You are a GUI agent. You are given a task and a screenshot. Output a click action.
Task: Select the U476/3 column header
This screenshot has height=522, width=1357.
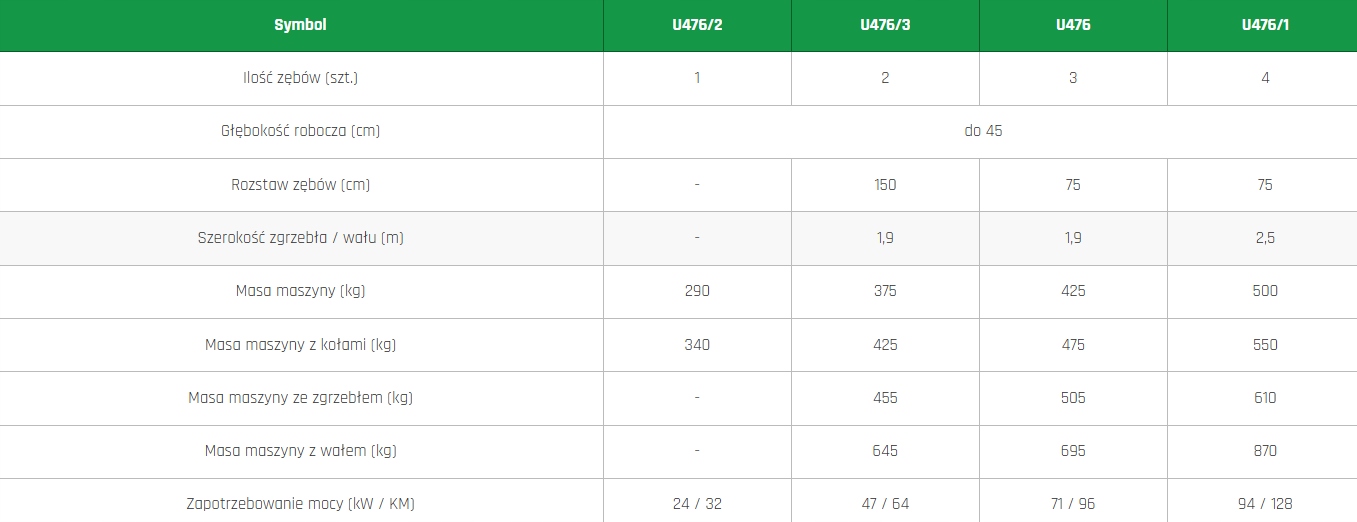885,25
